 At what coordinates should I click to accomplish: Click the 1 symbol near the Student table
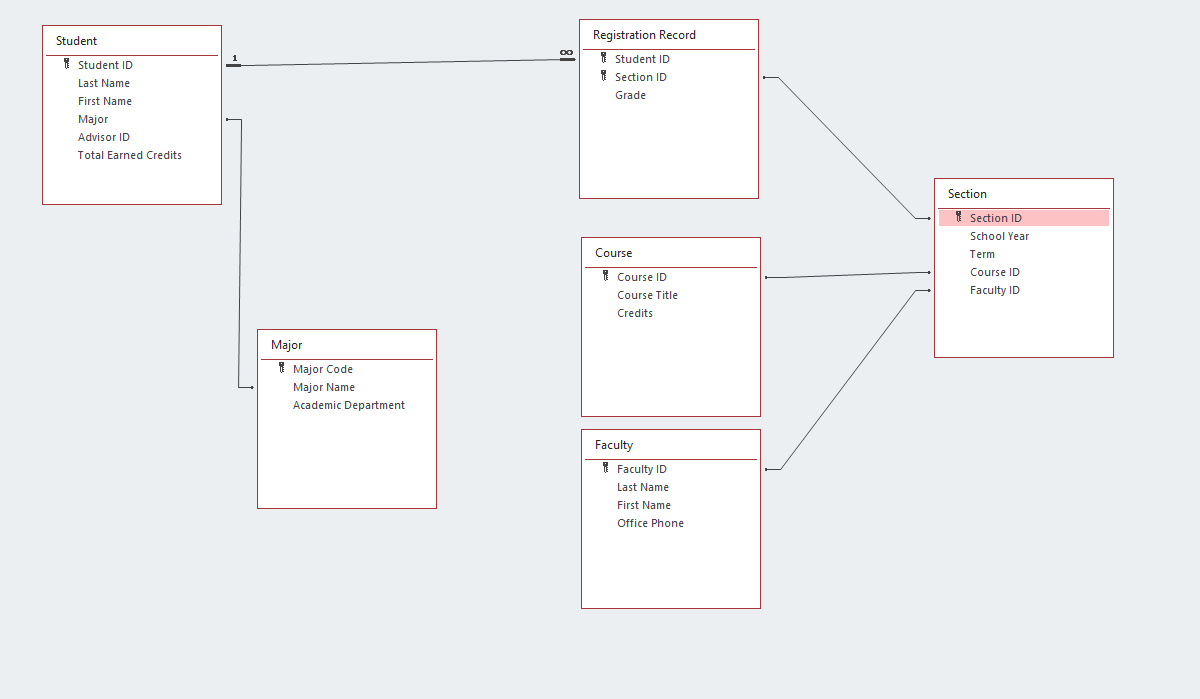[x=234, y=58]
